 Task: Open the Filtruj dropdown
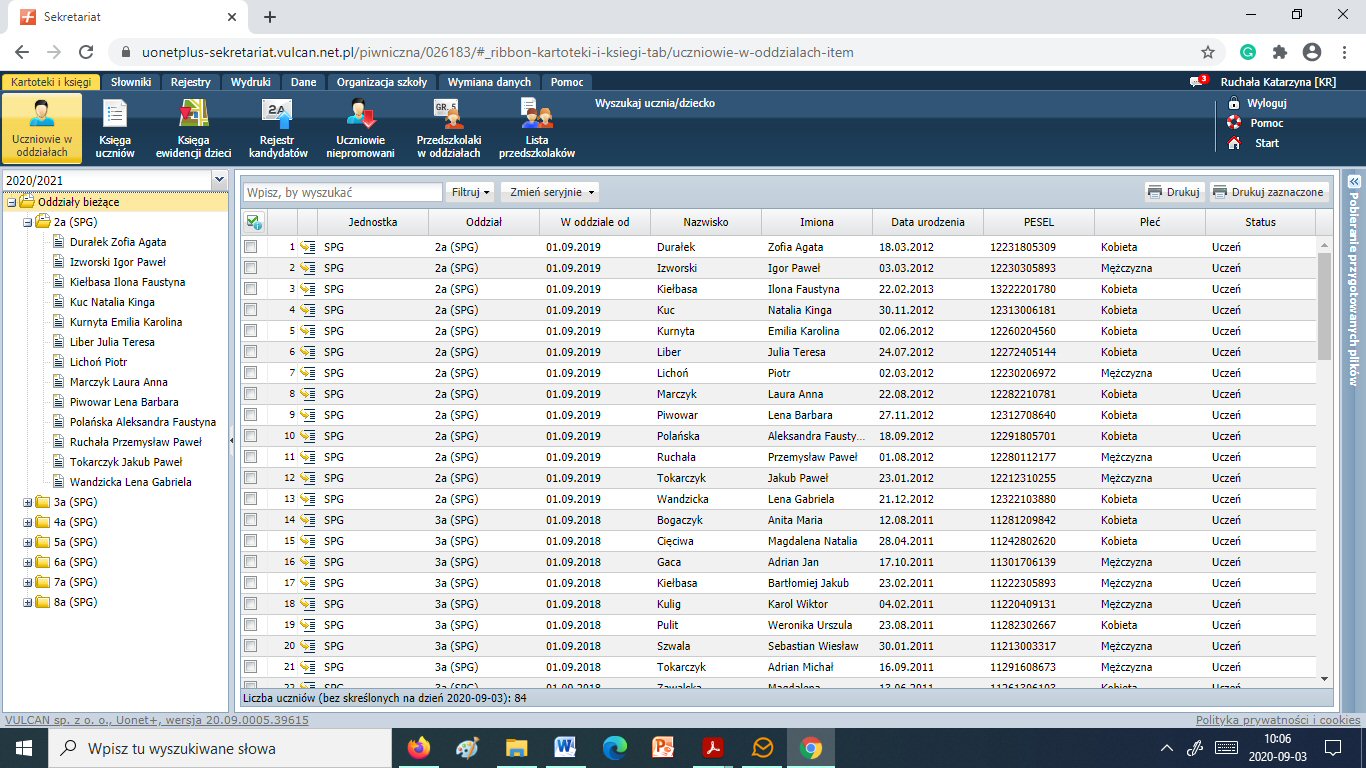tap(471, 192)
